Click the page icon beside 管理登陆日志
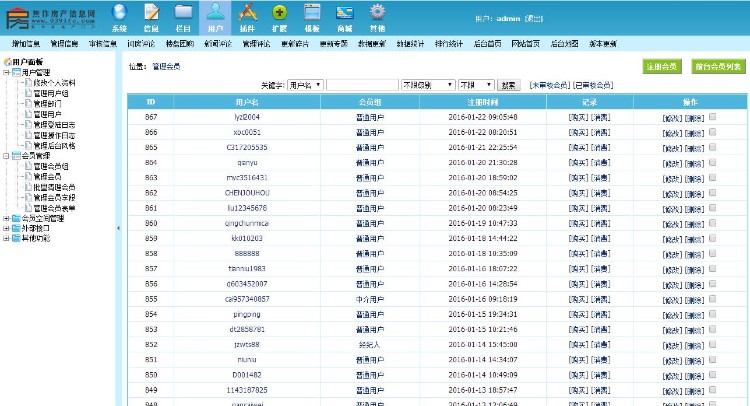750x406 pixels. (x=28, y=124)
